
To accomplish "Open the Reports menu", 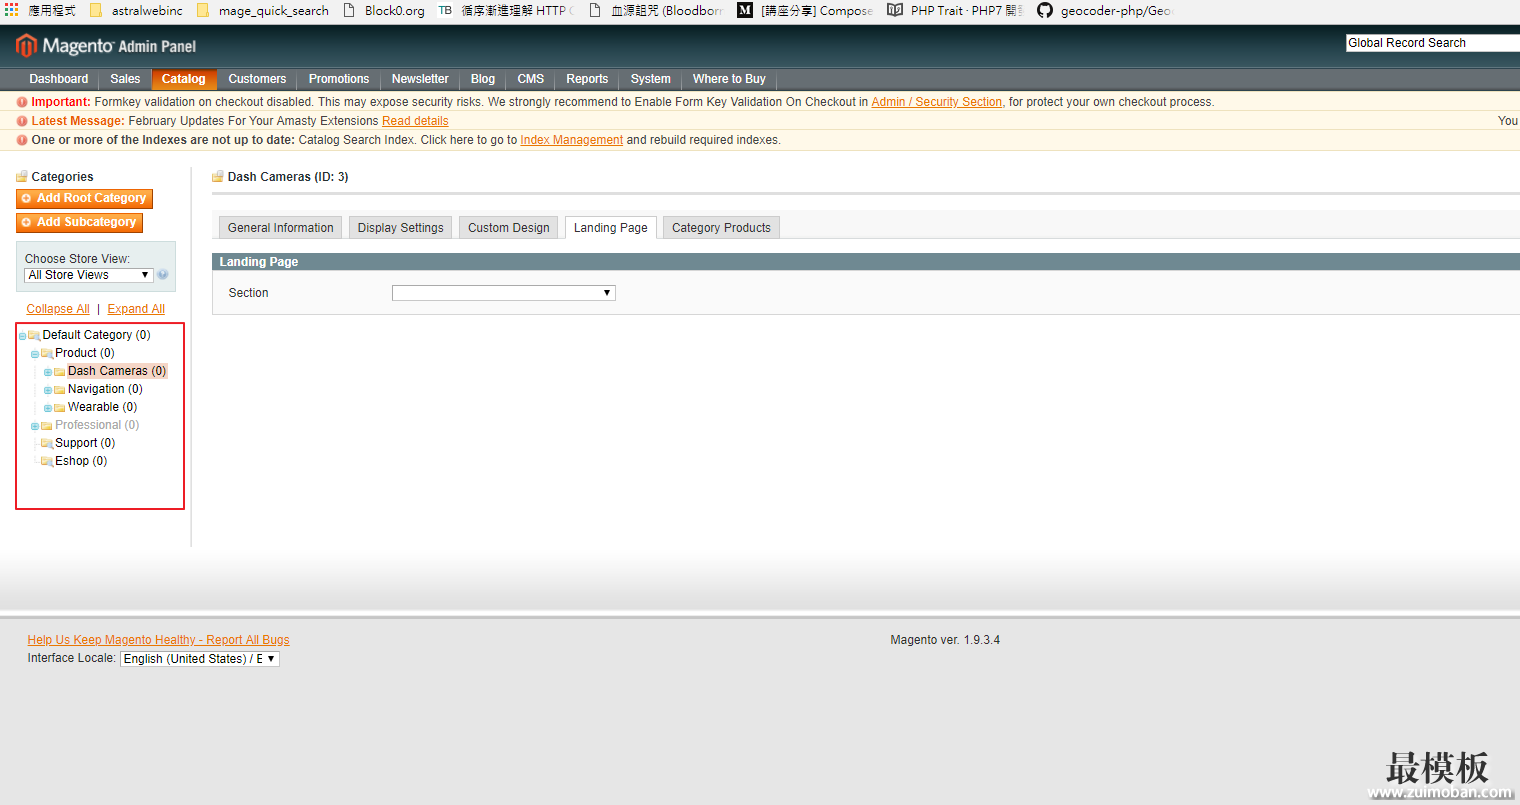I will 587,79.
